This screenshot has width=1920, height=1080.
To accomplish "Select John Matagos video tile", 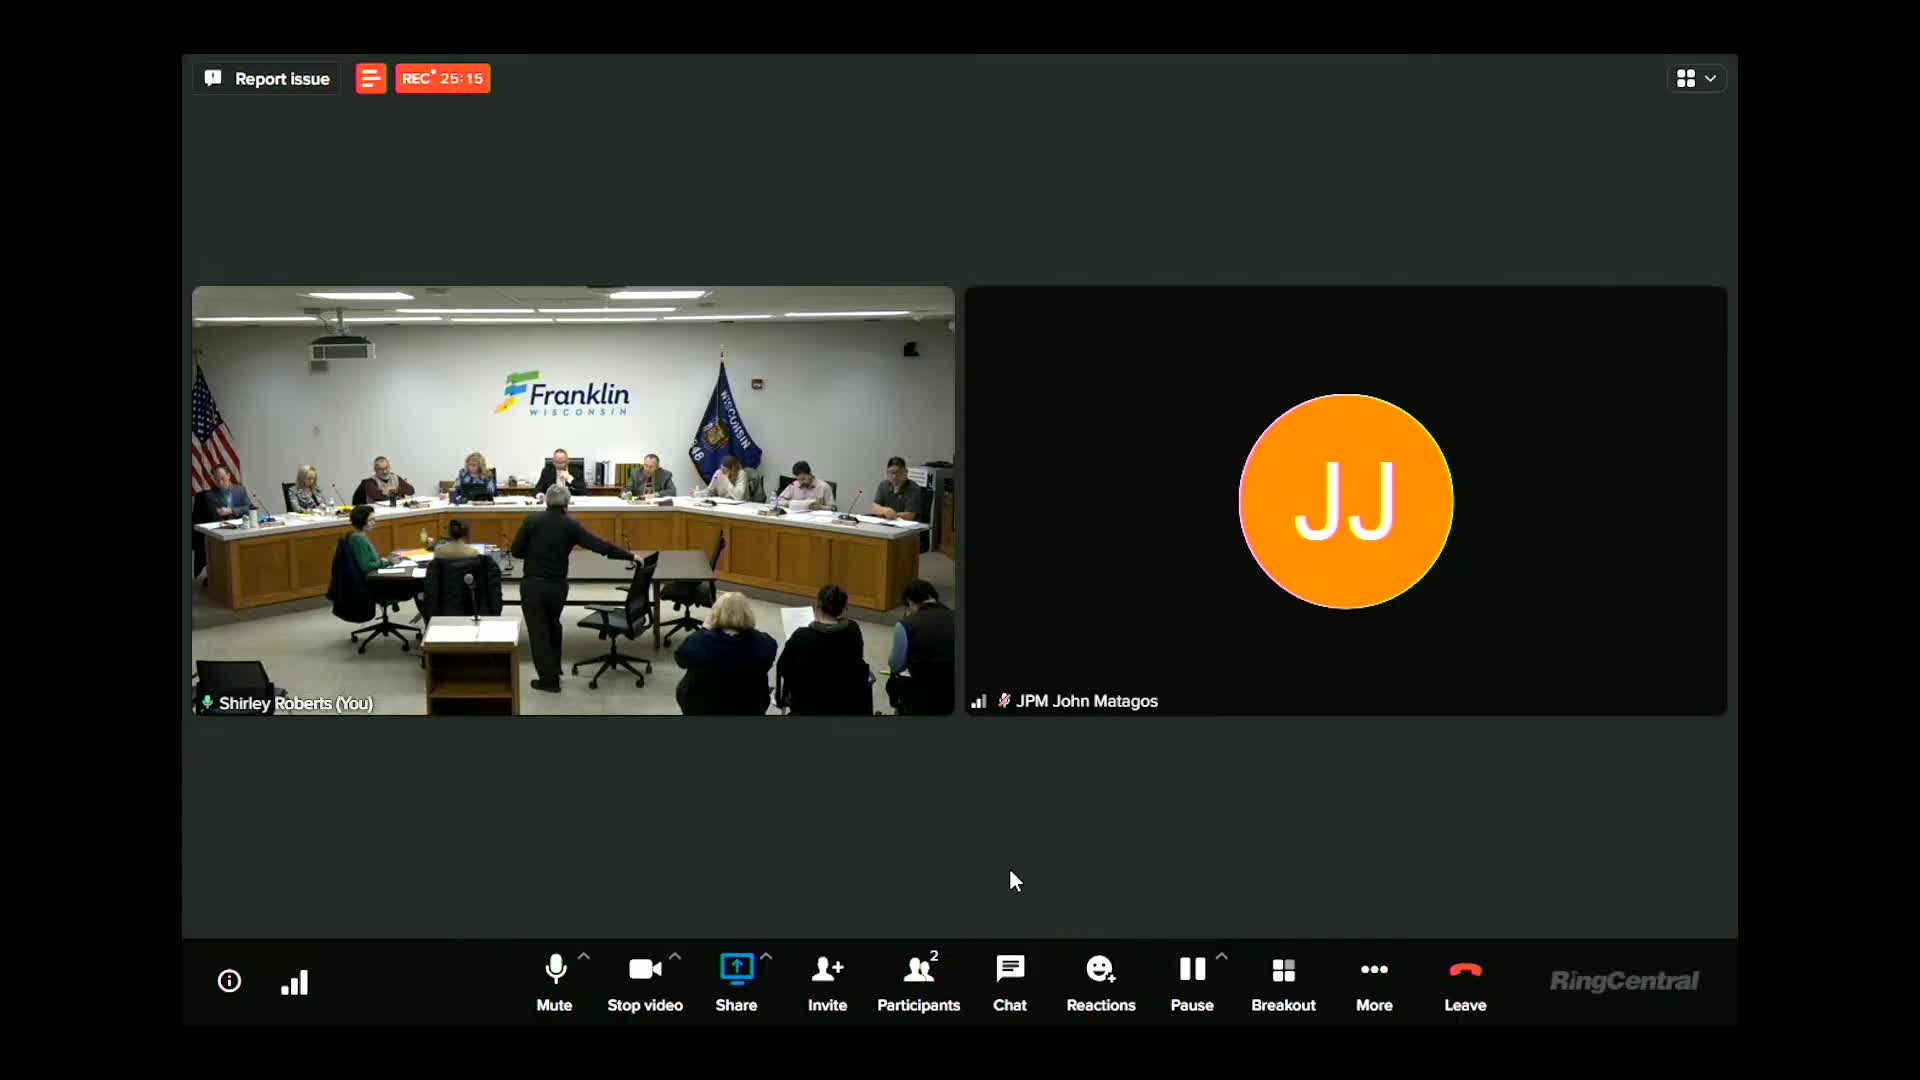I will (x=1345, y=500).
